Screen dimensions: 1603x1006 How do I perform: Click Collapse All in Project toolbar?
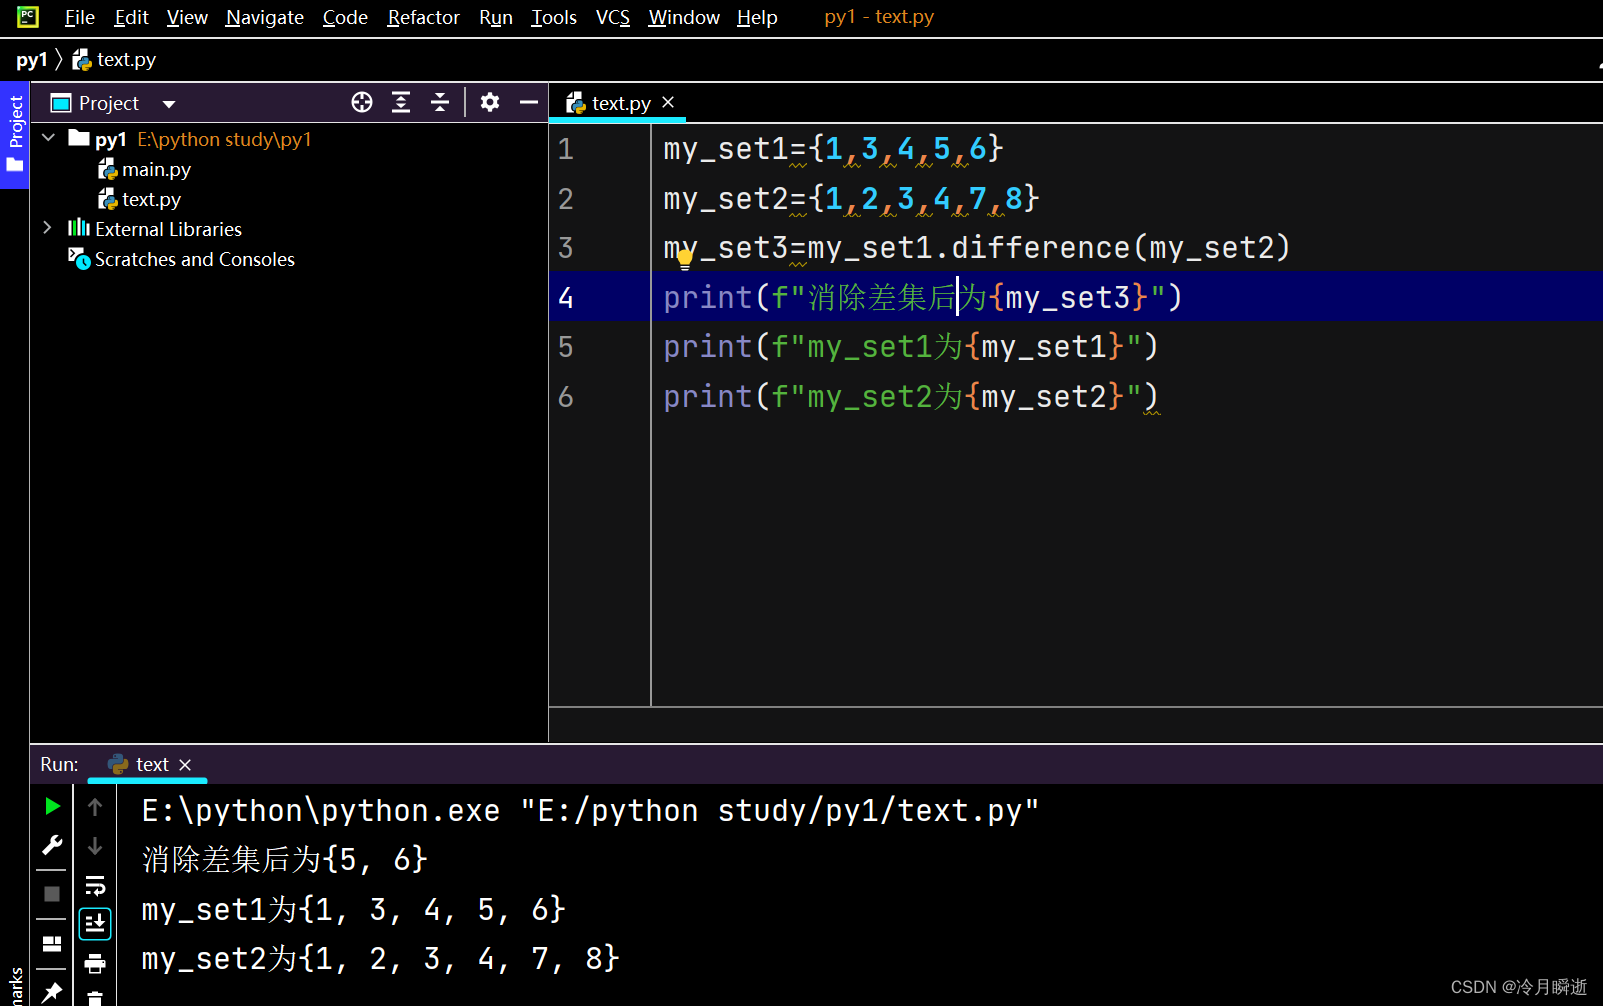pyautogui.click(x=440, y=102)
